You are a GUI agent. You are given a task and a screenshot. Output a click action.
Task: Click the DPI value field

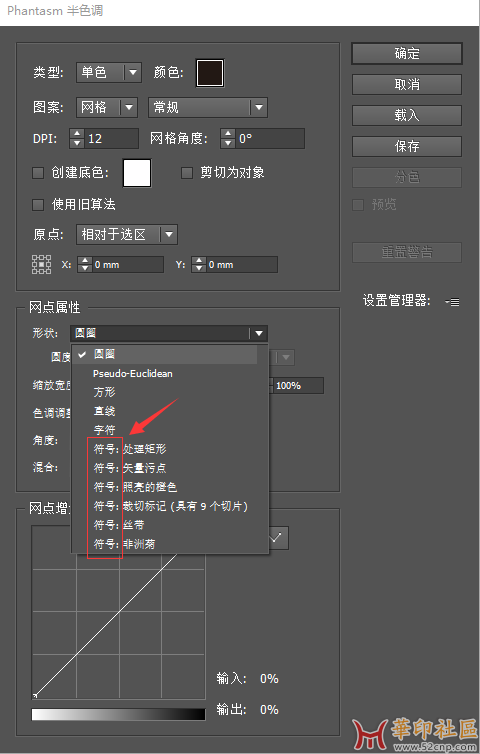pyautogui.click(x=112, y=138)
